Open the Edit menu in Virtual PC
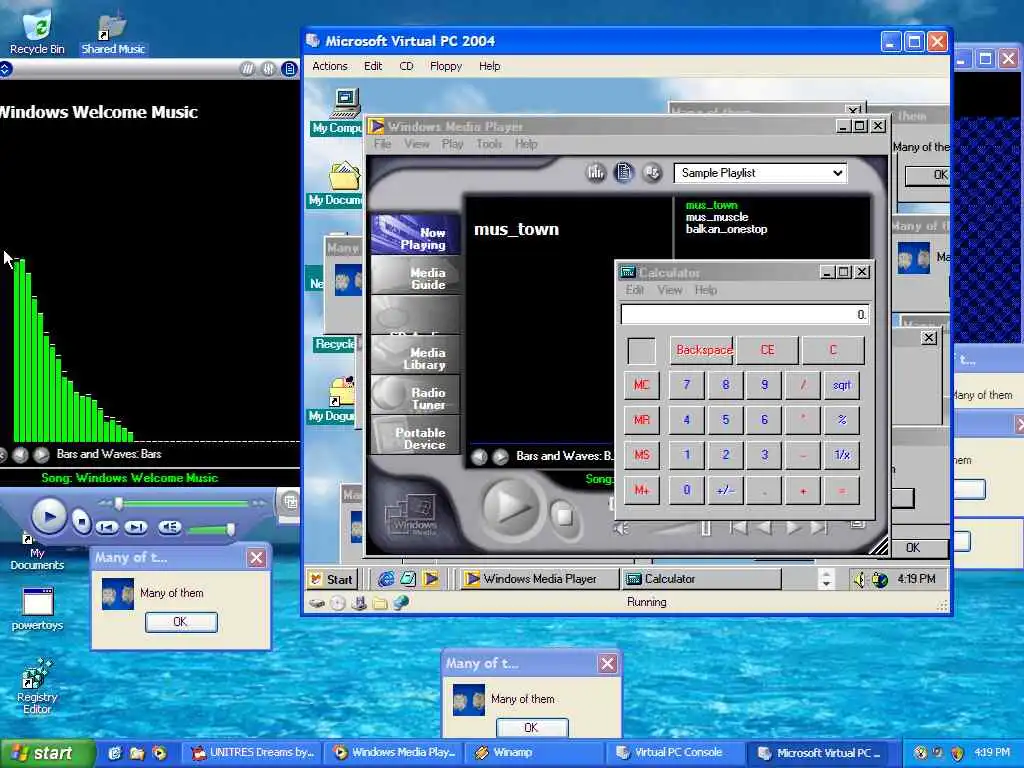The height and width of the screenshot is (768, 1024). [x=373, y=66]
